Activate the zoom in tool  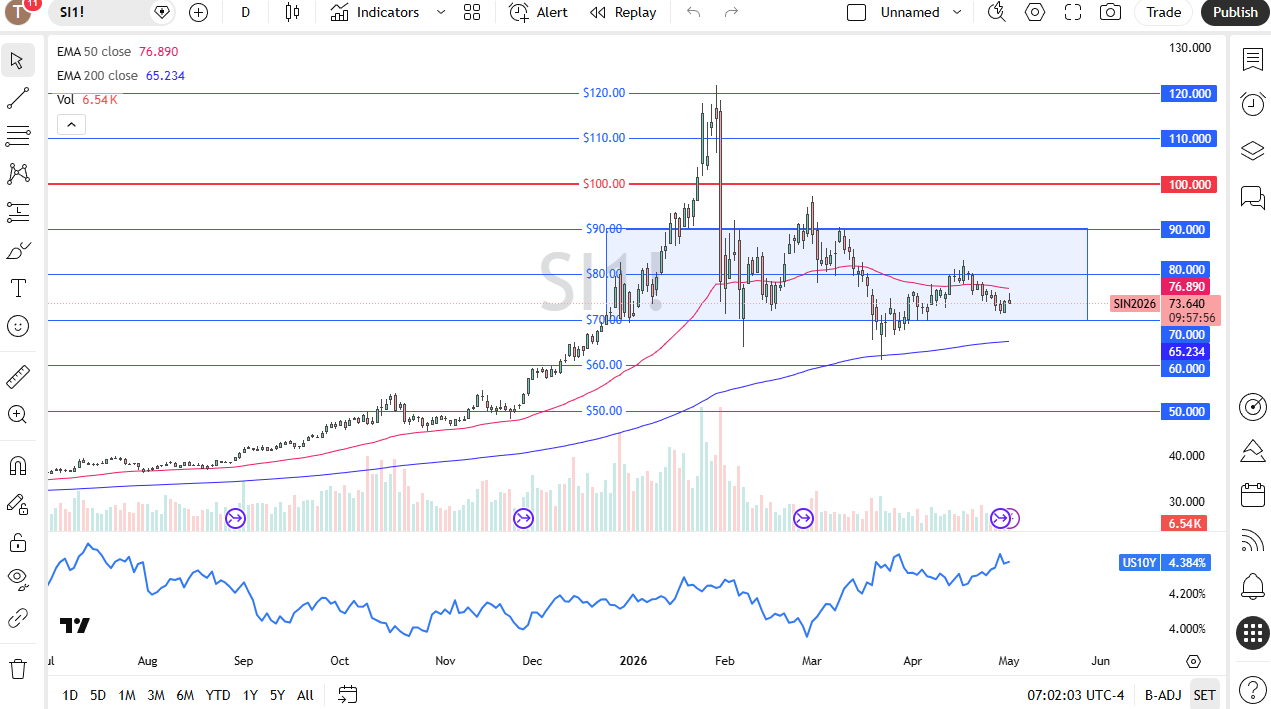click(x=18, y=414)
